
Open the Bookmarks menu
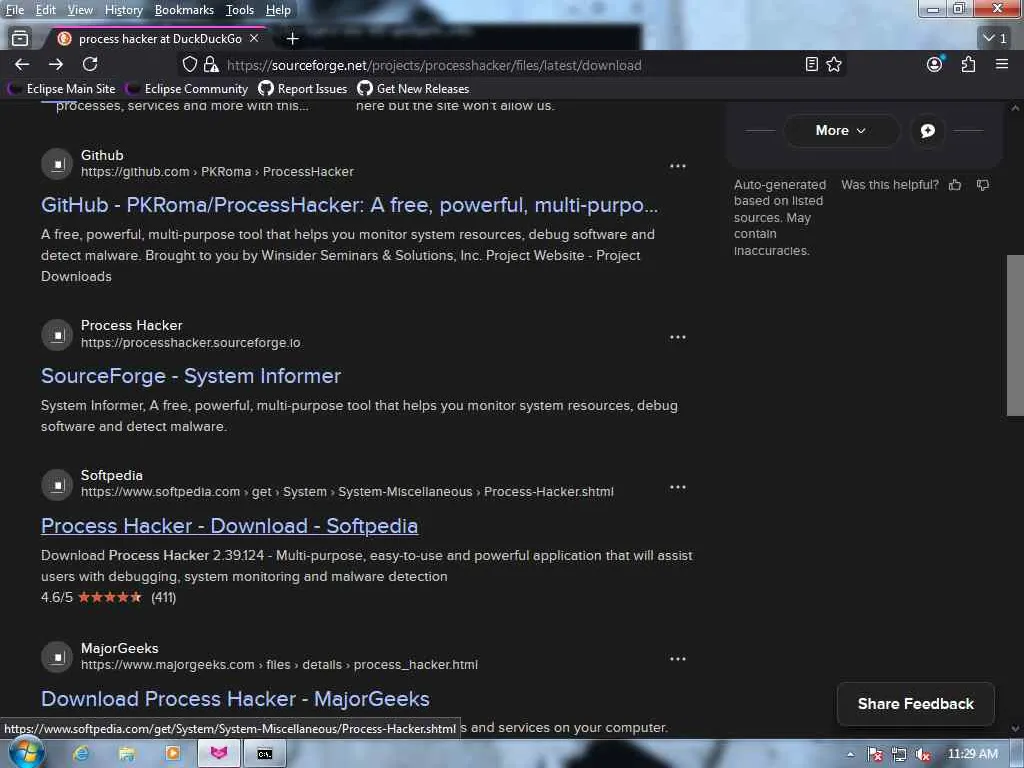[184, 10]
